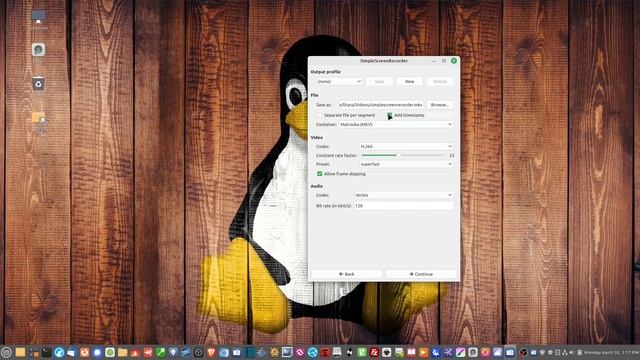Uncheck Allow frame skipping

click(x=320, y=174)
